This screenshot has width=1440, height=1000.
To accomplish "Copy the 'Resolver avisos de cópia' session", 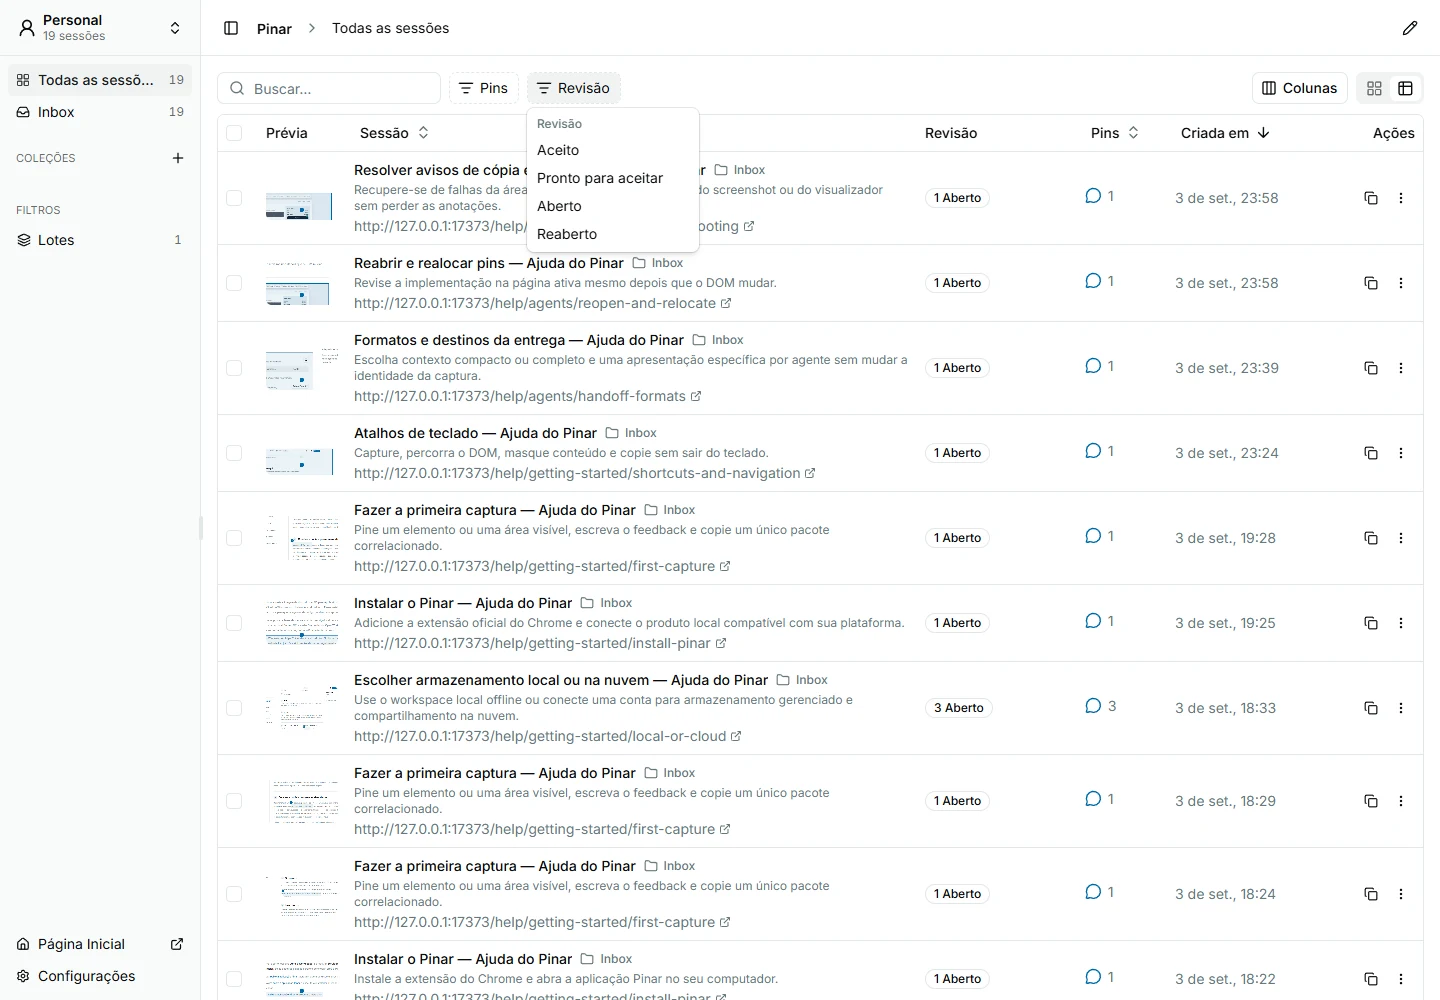I will [x=1371, y=198].
